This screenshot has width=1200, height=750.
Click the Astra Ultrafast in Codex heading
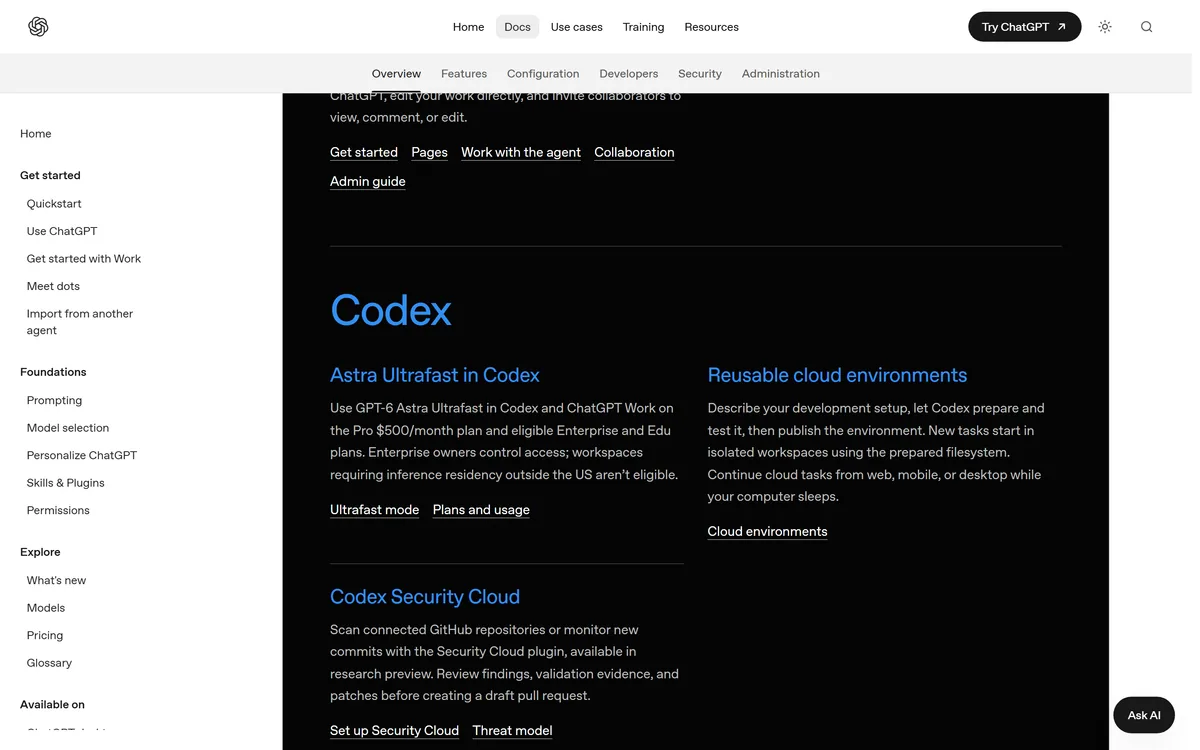pyautogui.click(x=435, y=375)
